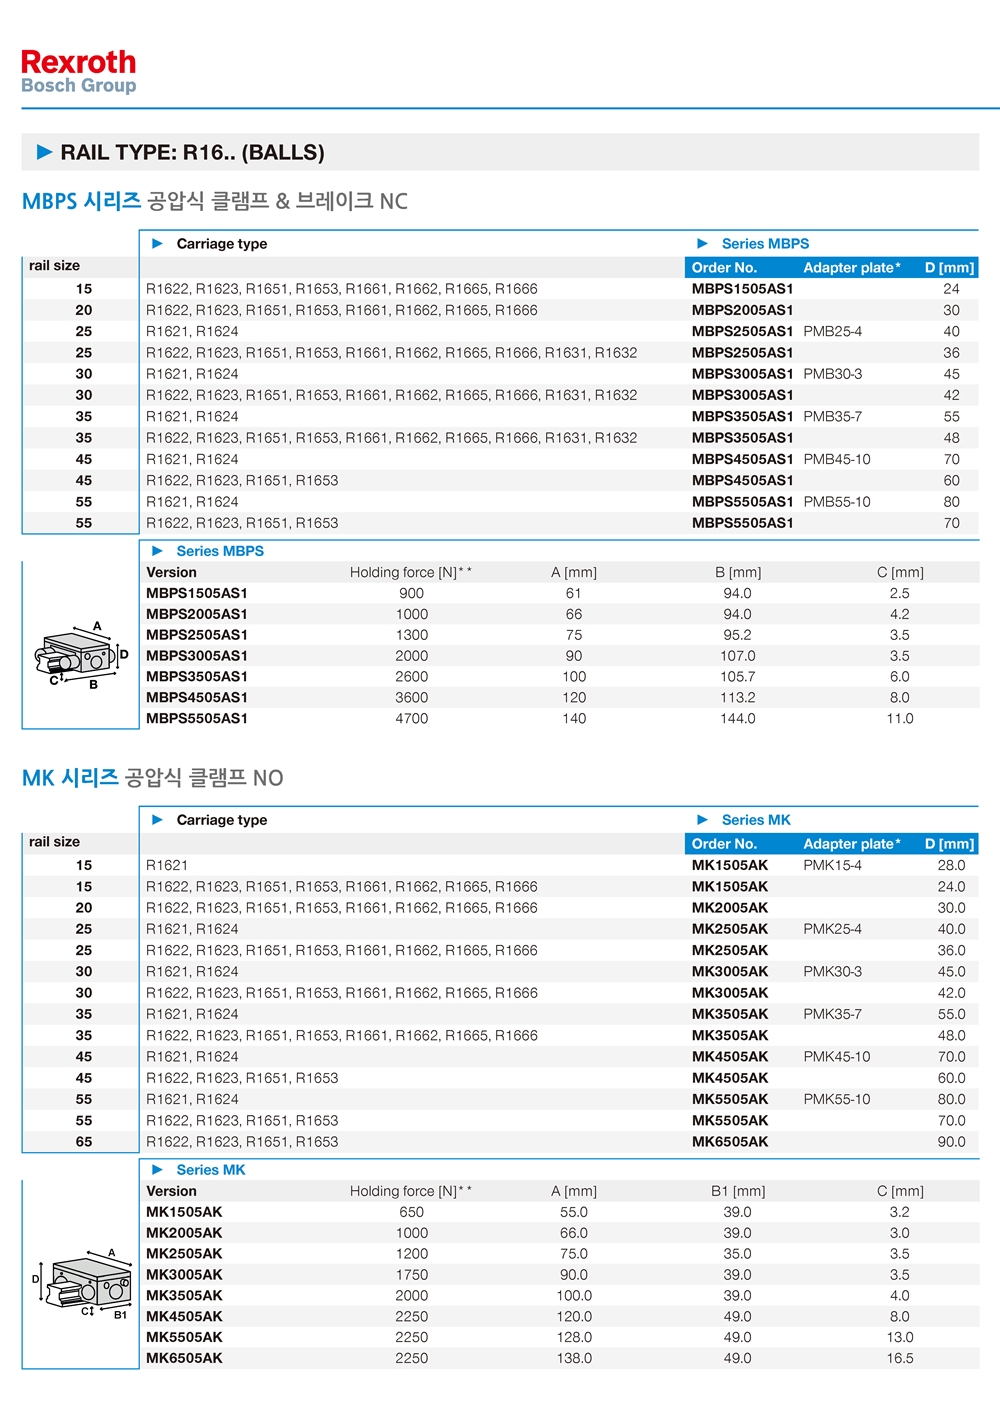Image resolution: width=1000 pixels, height=1415 pixels.
Task: Select adapter plate PMB30-3
Action: coord(832,374)
